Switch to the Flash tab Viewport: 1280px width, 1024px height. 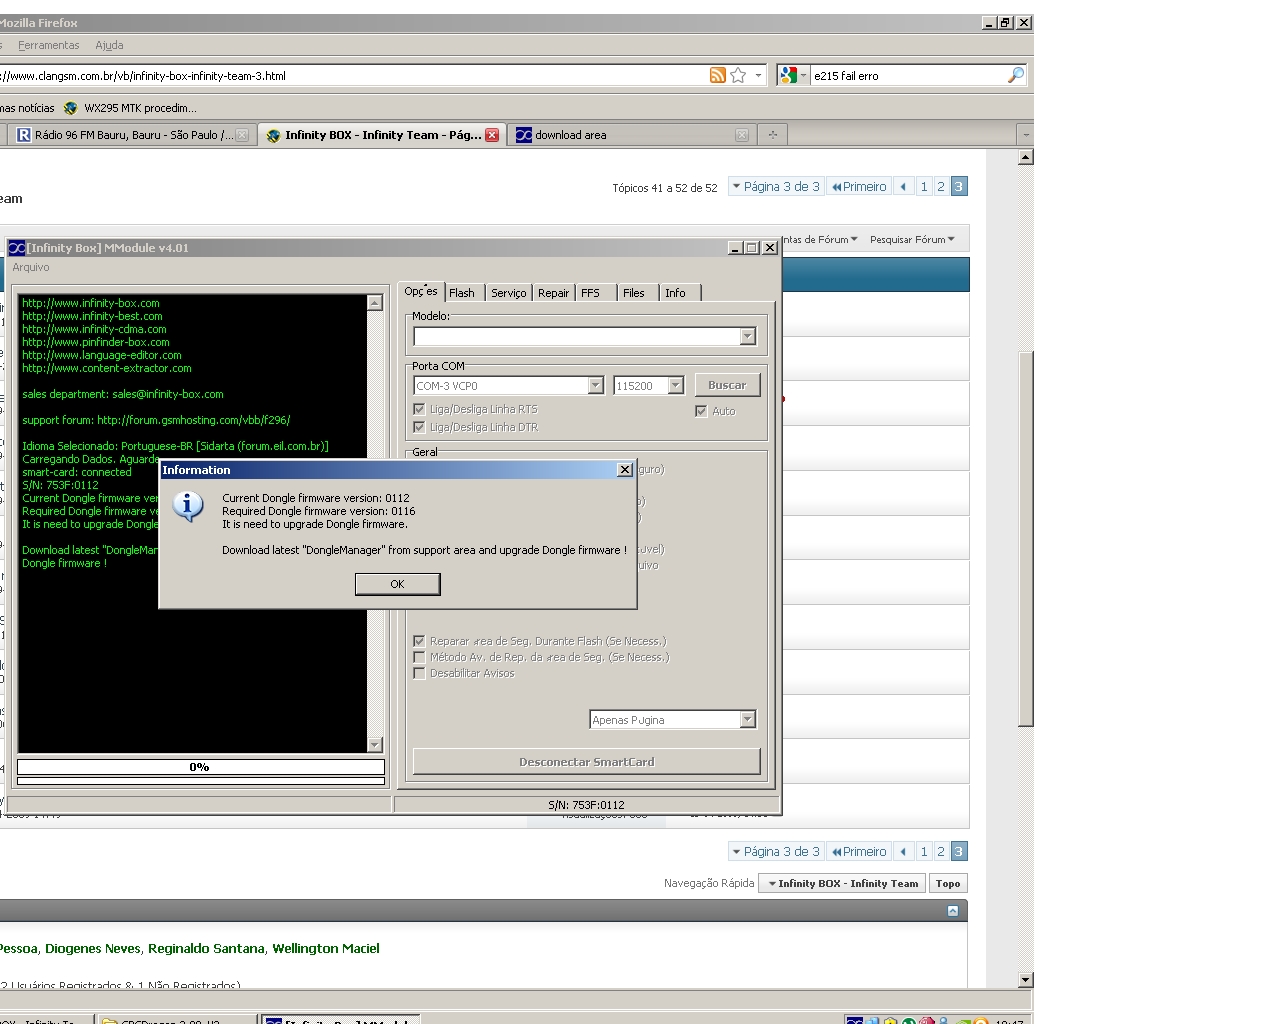pos(462,293)
